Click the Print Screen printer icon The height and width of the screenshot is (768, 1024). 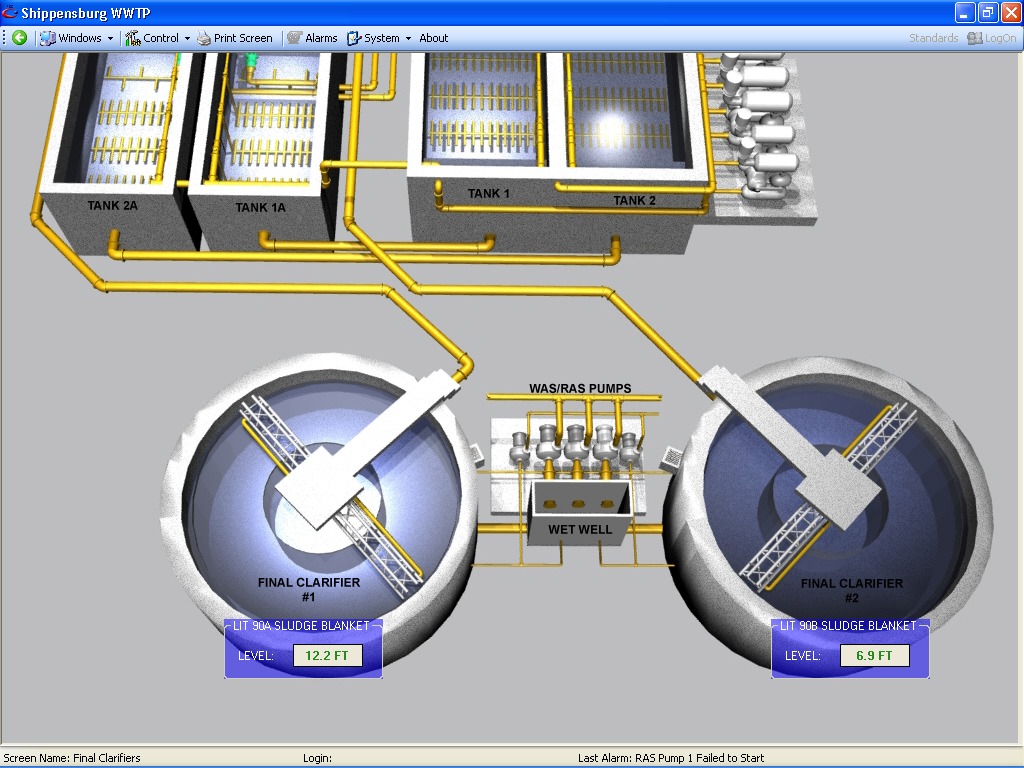204,38
